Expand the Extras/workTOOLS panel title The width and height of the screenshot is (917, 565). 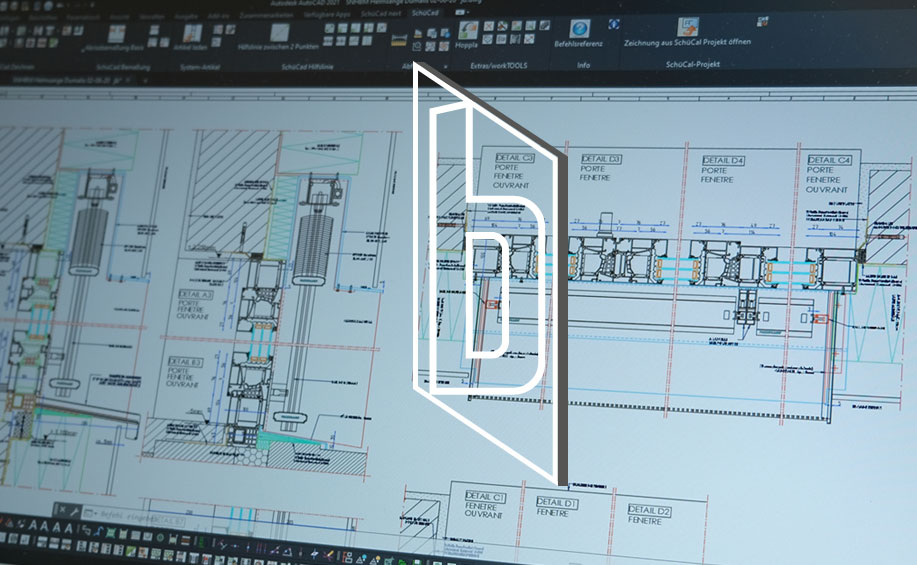point(498,66)
